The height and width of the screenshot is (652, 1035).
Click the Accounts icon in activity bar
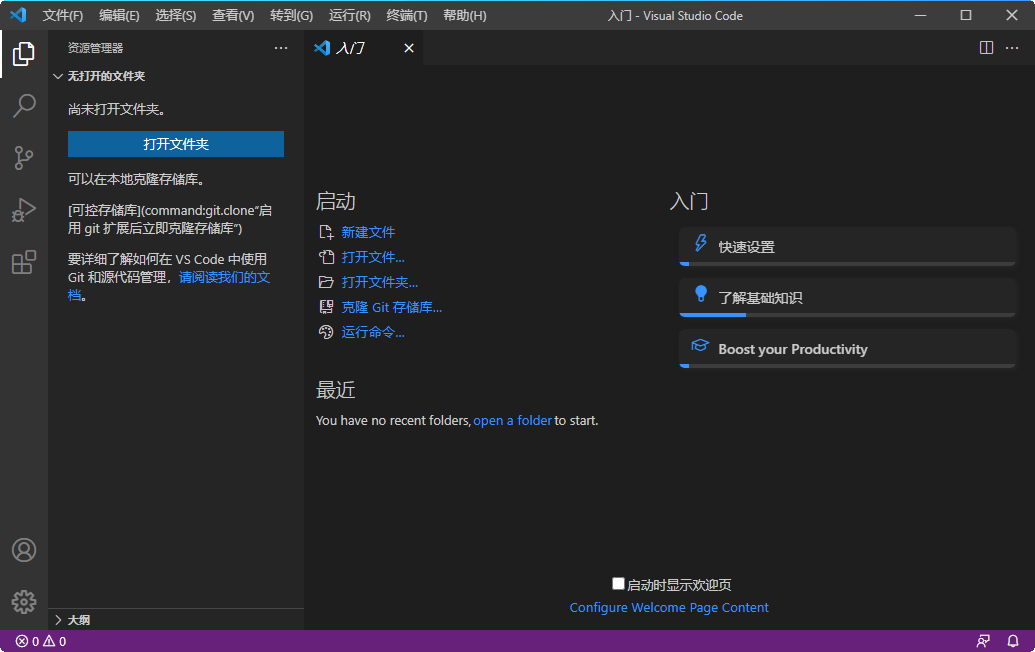pos(24,550)
